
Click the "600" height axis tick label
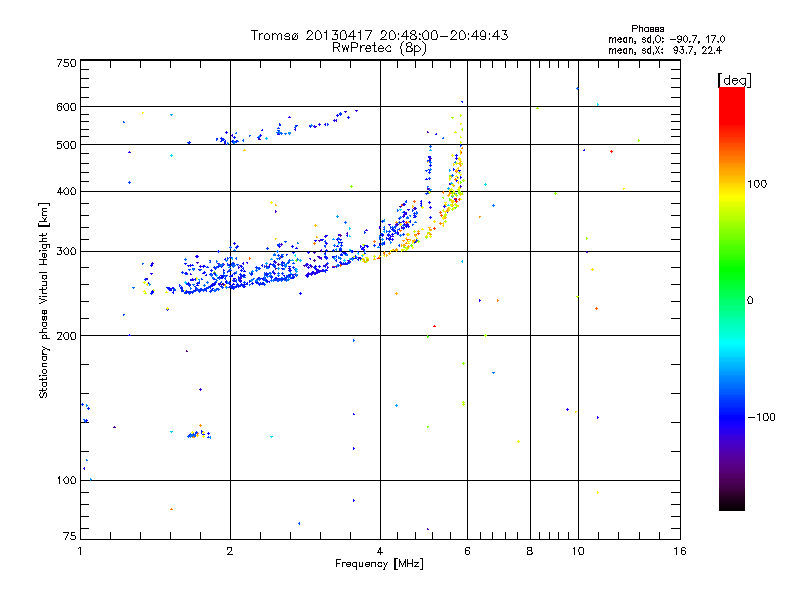click(x=66, y=107)
